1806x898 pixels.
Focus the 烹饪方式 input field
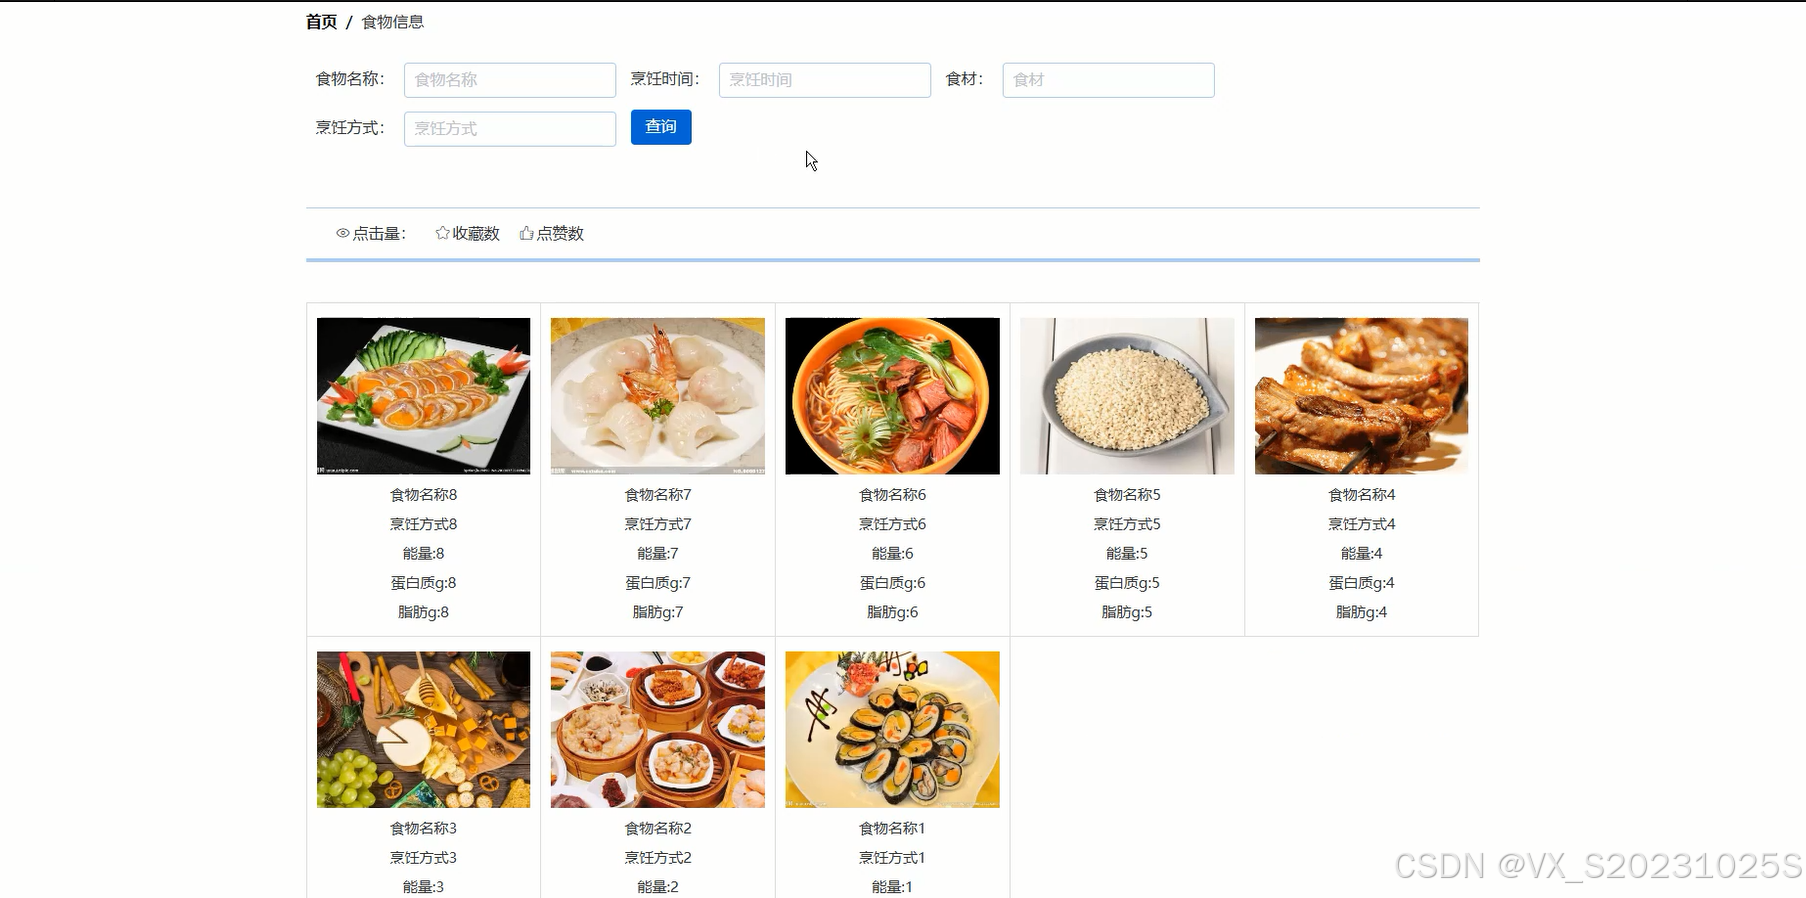(510, 129)
